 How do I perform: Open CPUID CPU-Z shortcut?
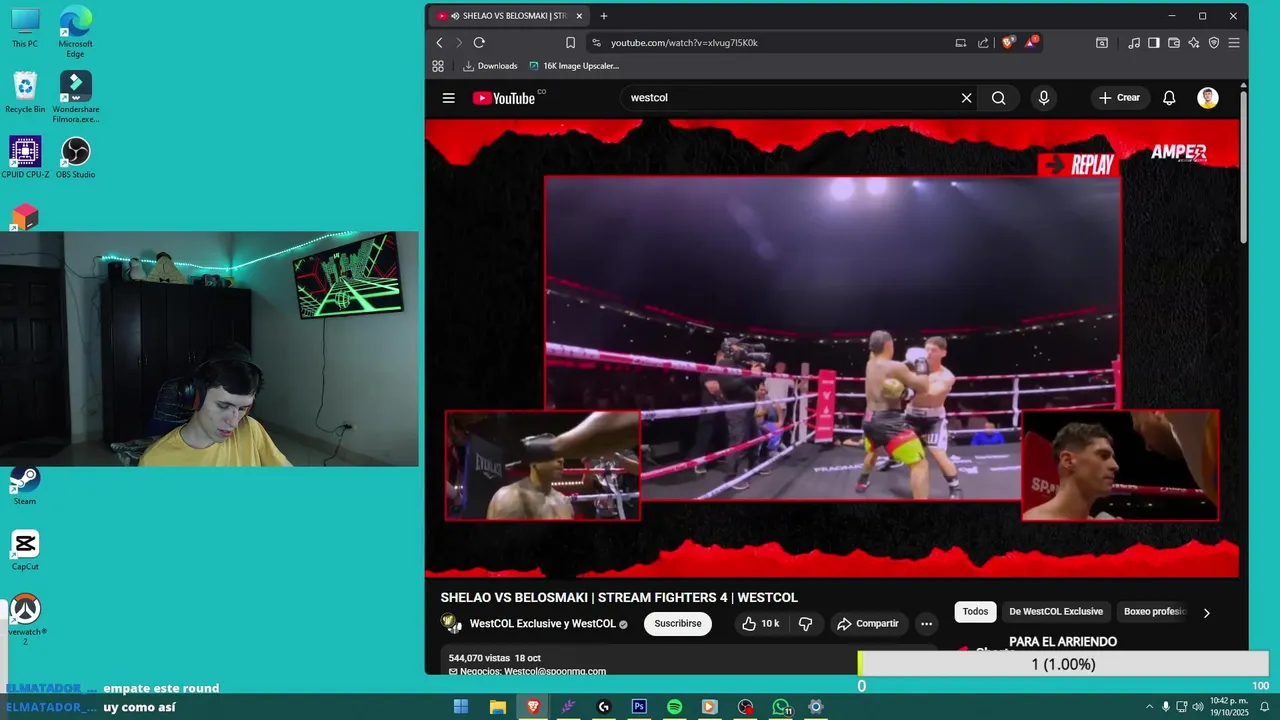coord(25,158)
